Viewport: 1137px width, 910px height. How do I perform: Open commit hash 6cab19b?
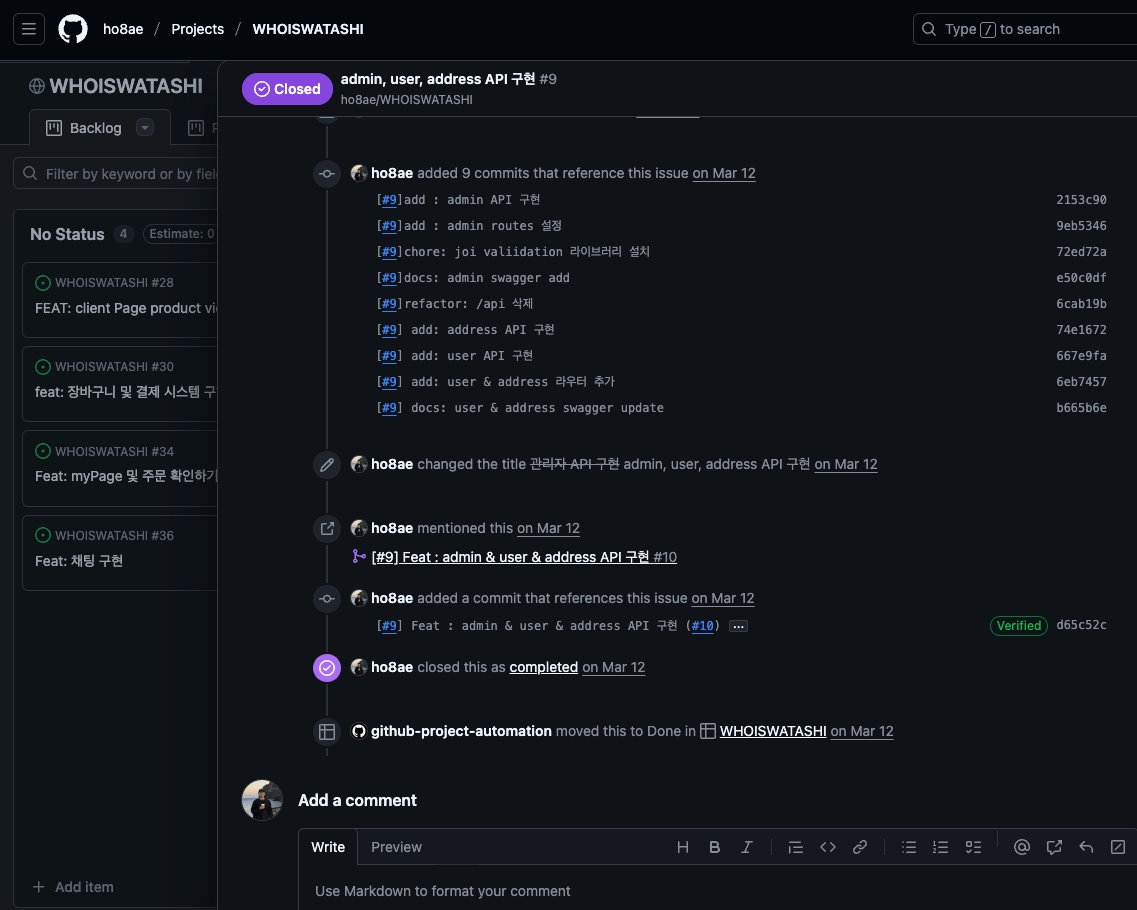point(1081,304)
